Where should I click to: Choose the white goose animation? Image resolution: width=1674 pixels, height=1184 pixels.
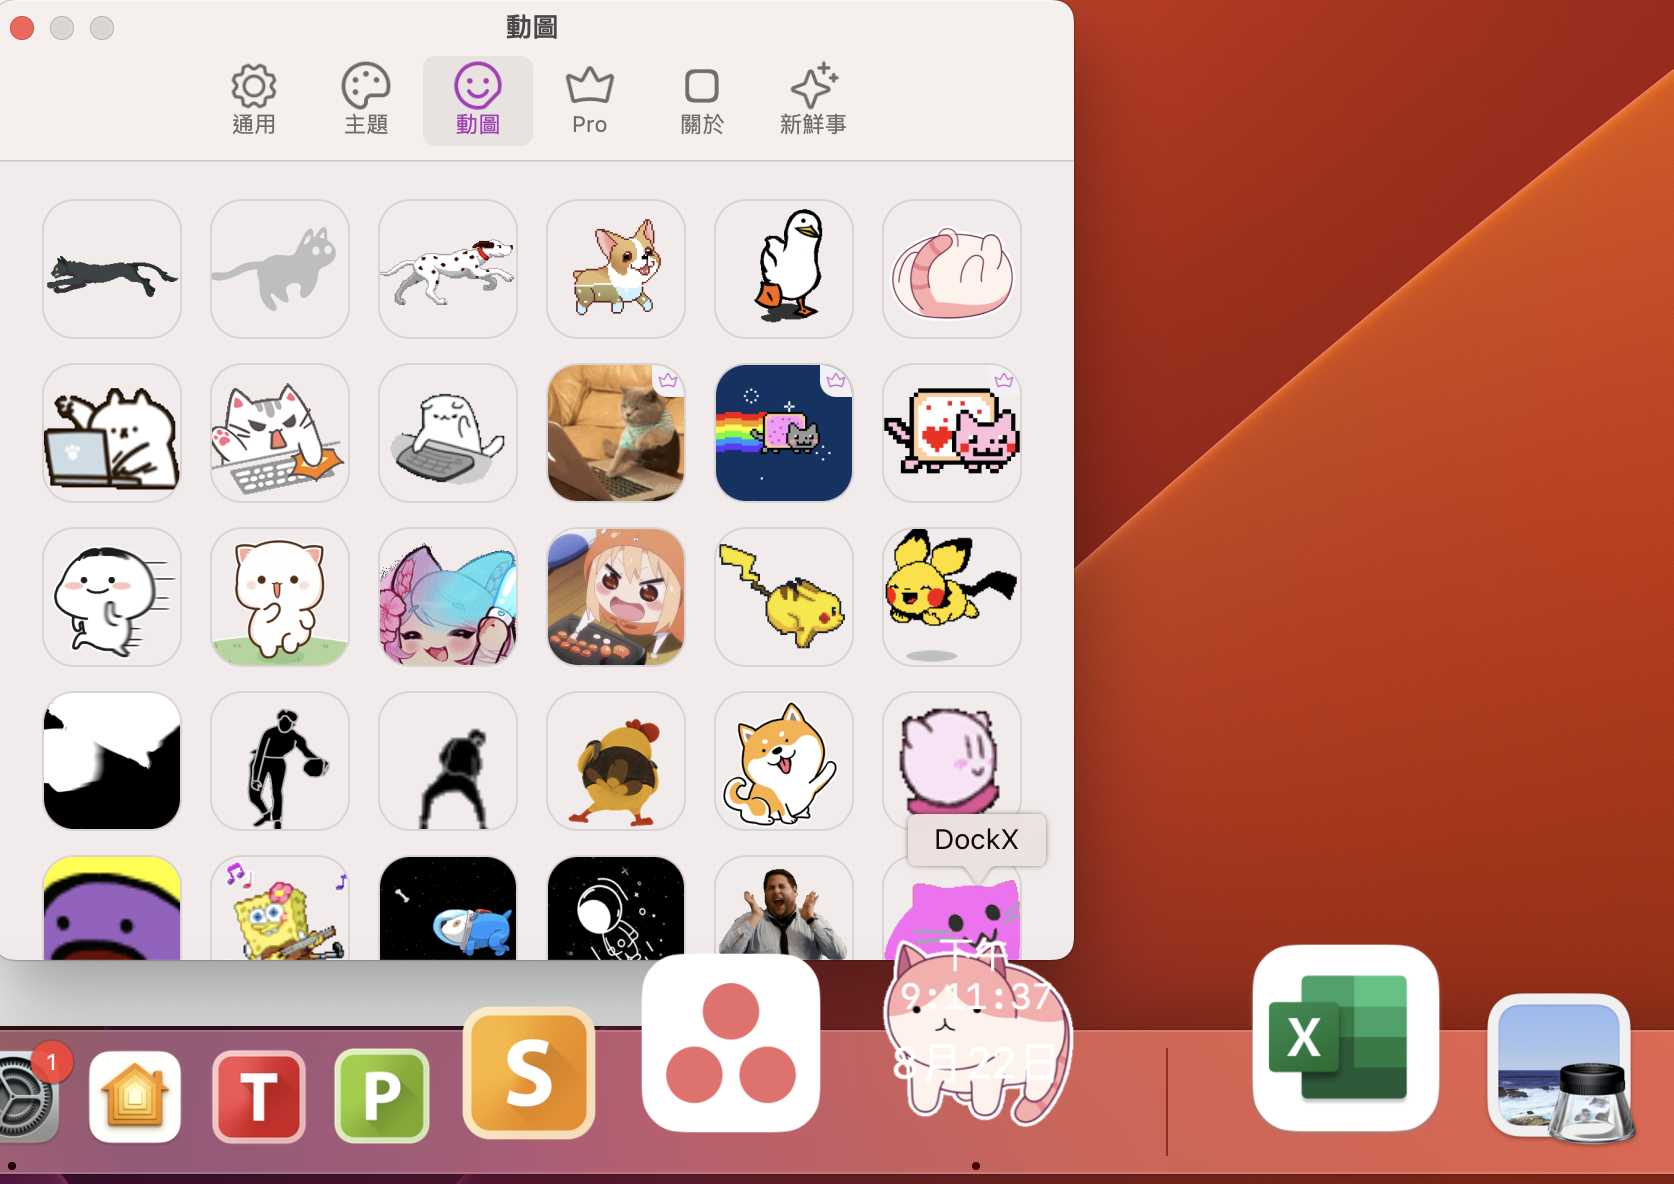tap(784, 269)
